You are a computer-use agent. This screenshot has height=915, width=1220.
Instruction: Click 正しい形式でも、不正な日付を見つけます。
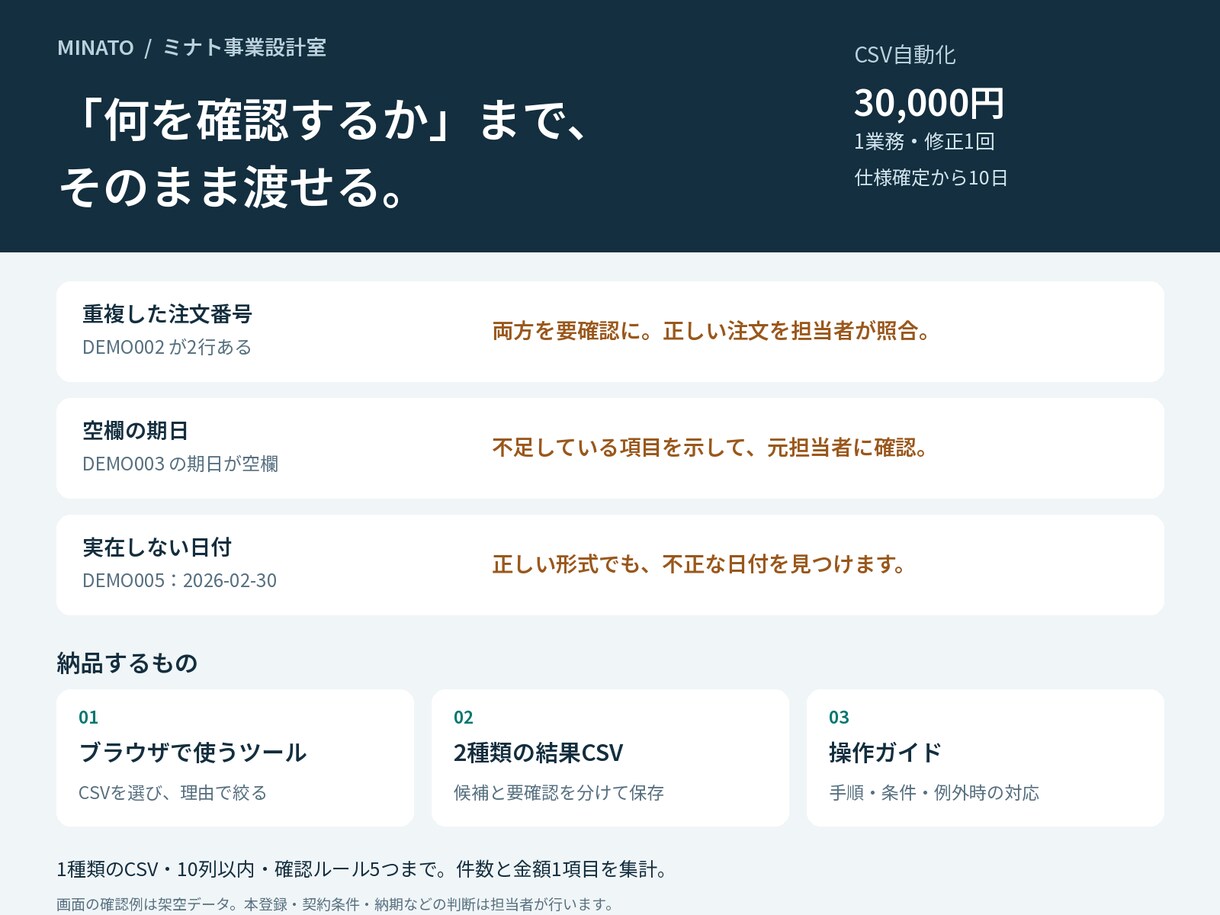pos(700,564)
